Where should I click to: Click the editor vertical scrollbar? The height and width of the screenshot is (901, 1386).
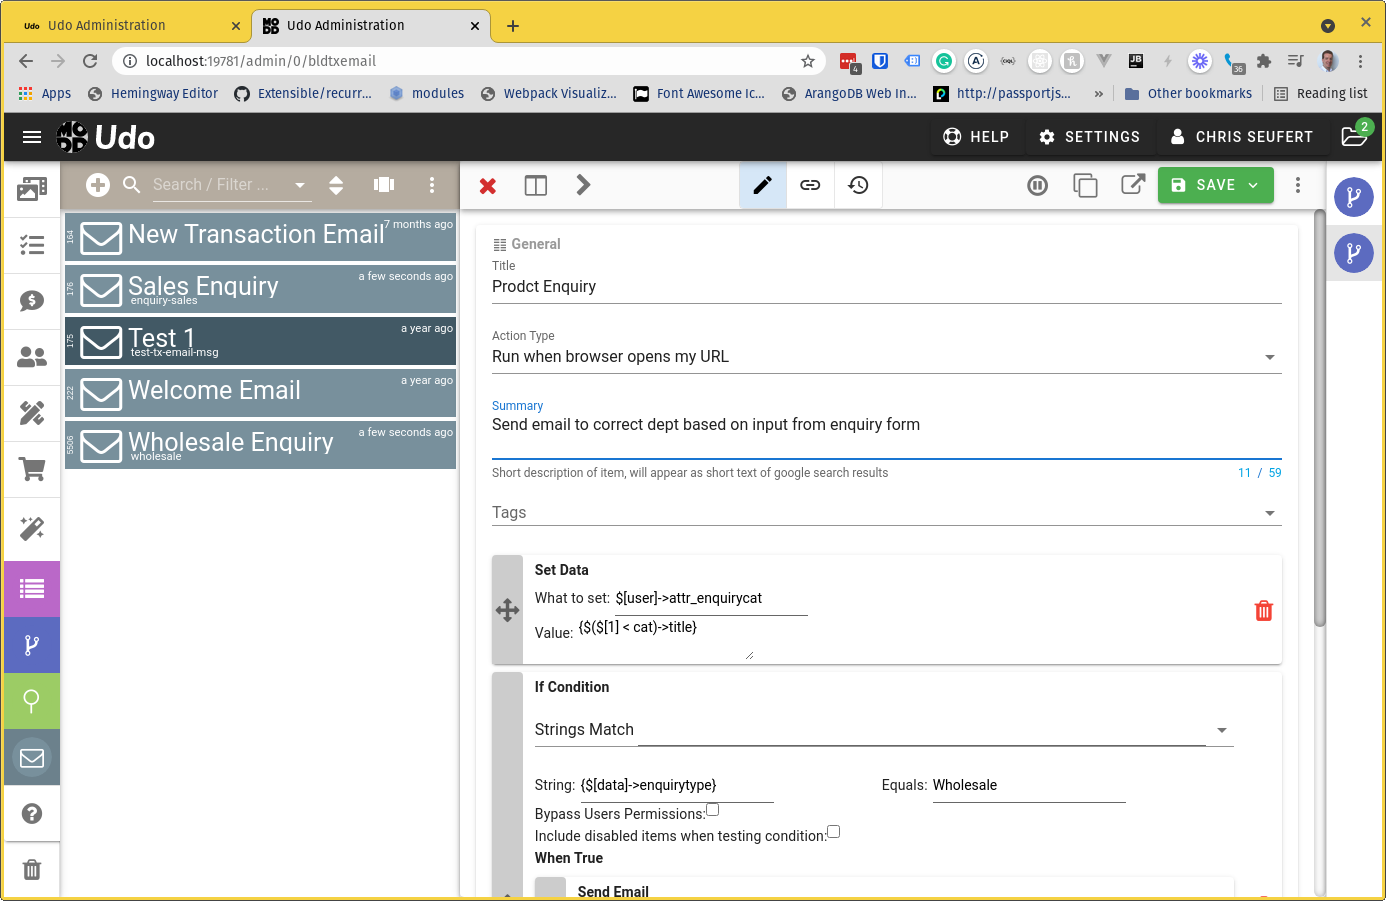coord(1320,418)
